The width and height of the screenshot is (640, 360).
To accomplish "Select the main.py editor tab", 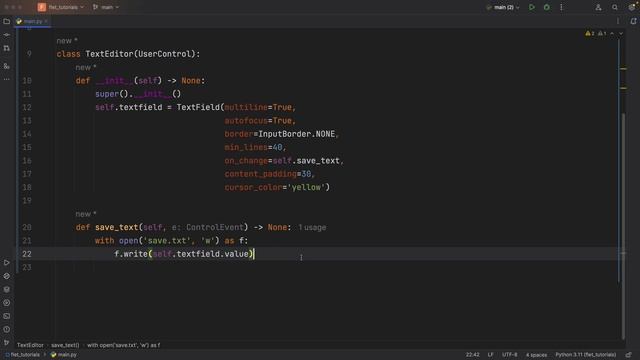I will pyautogui.click(x=32, y=21).
